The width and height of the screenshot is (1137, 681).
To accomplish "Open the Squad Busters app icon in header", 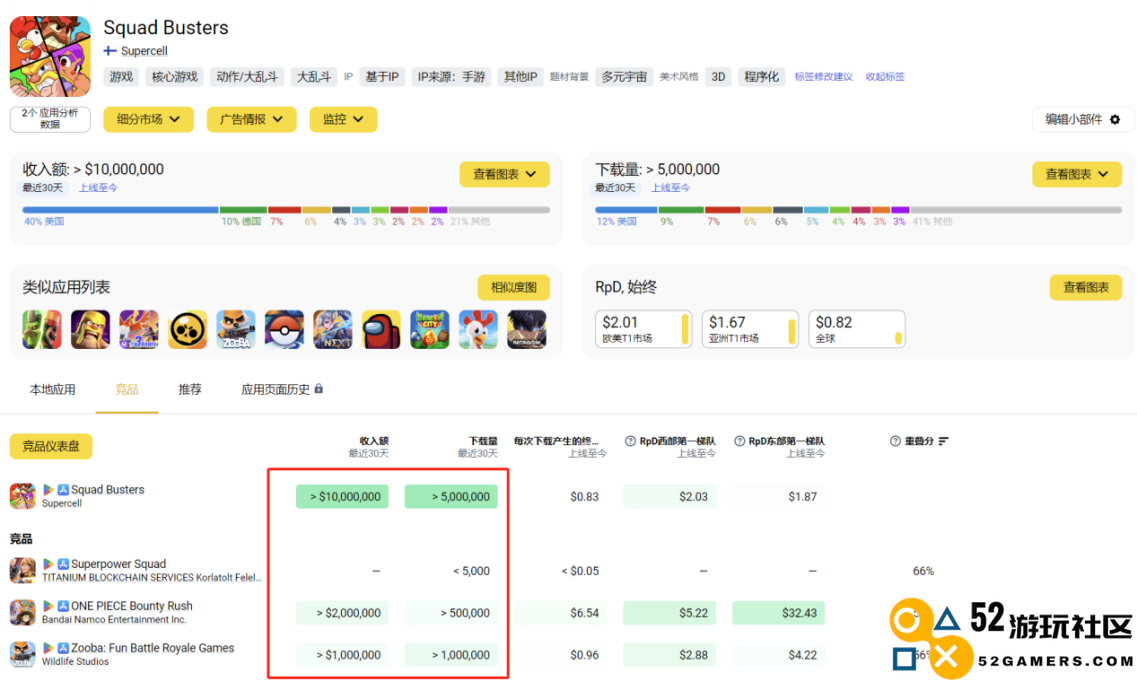I will tap(50, 57).
